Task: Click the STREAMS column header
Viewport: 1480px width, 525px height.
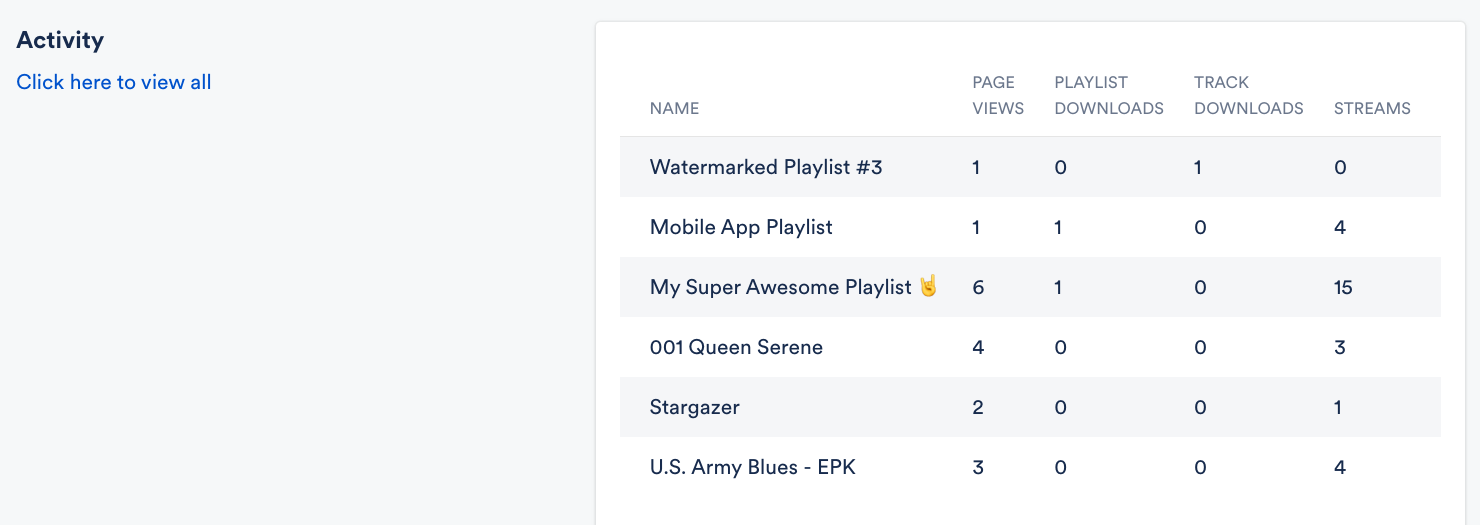Action: click(x=1372, y=108)
